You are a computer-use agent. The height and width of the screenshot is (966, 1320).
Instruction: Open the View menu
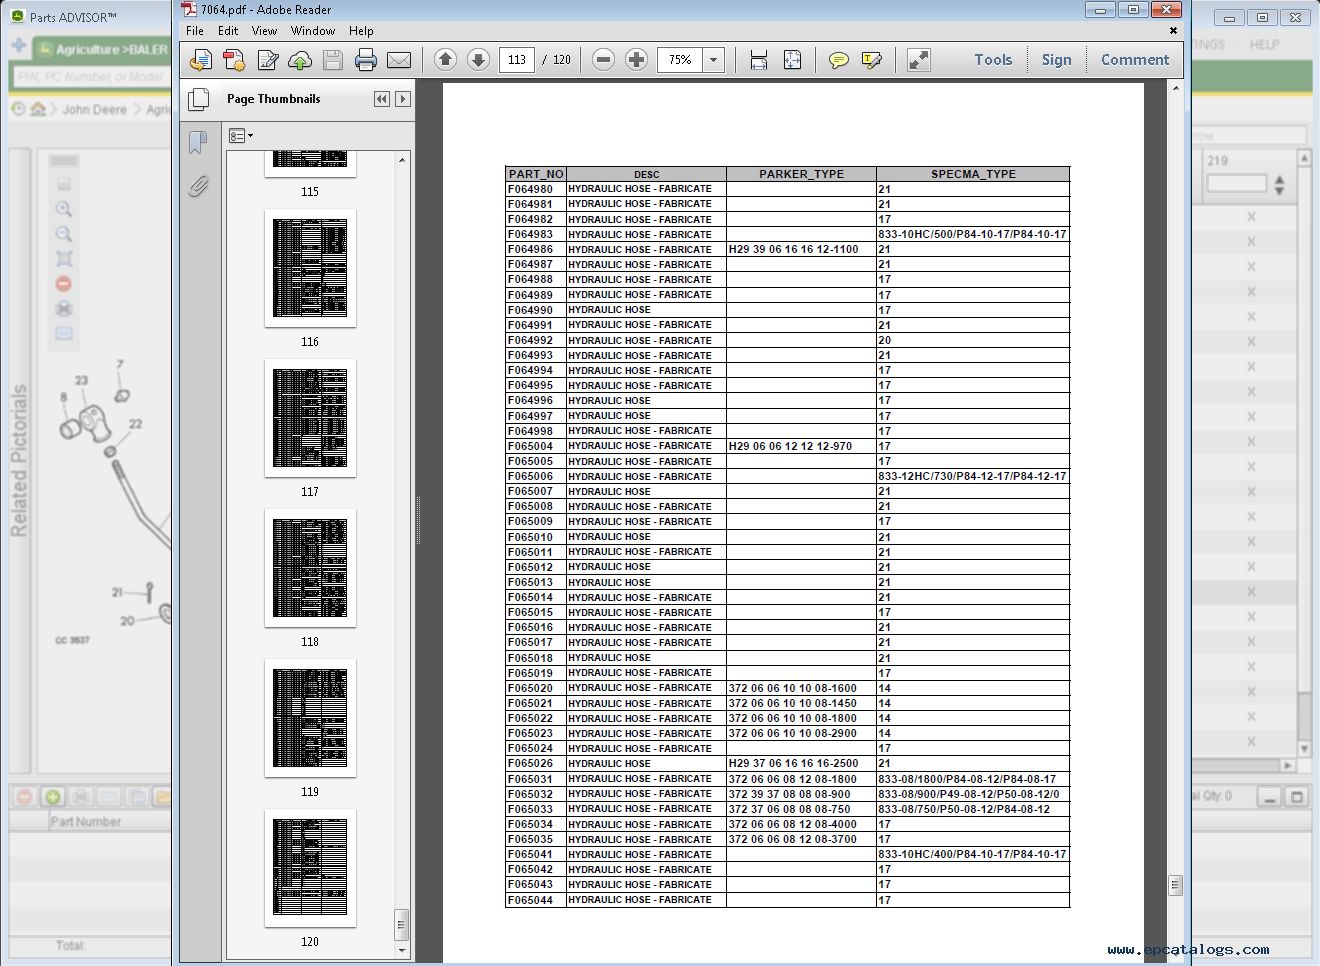point(264,31)
